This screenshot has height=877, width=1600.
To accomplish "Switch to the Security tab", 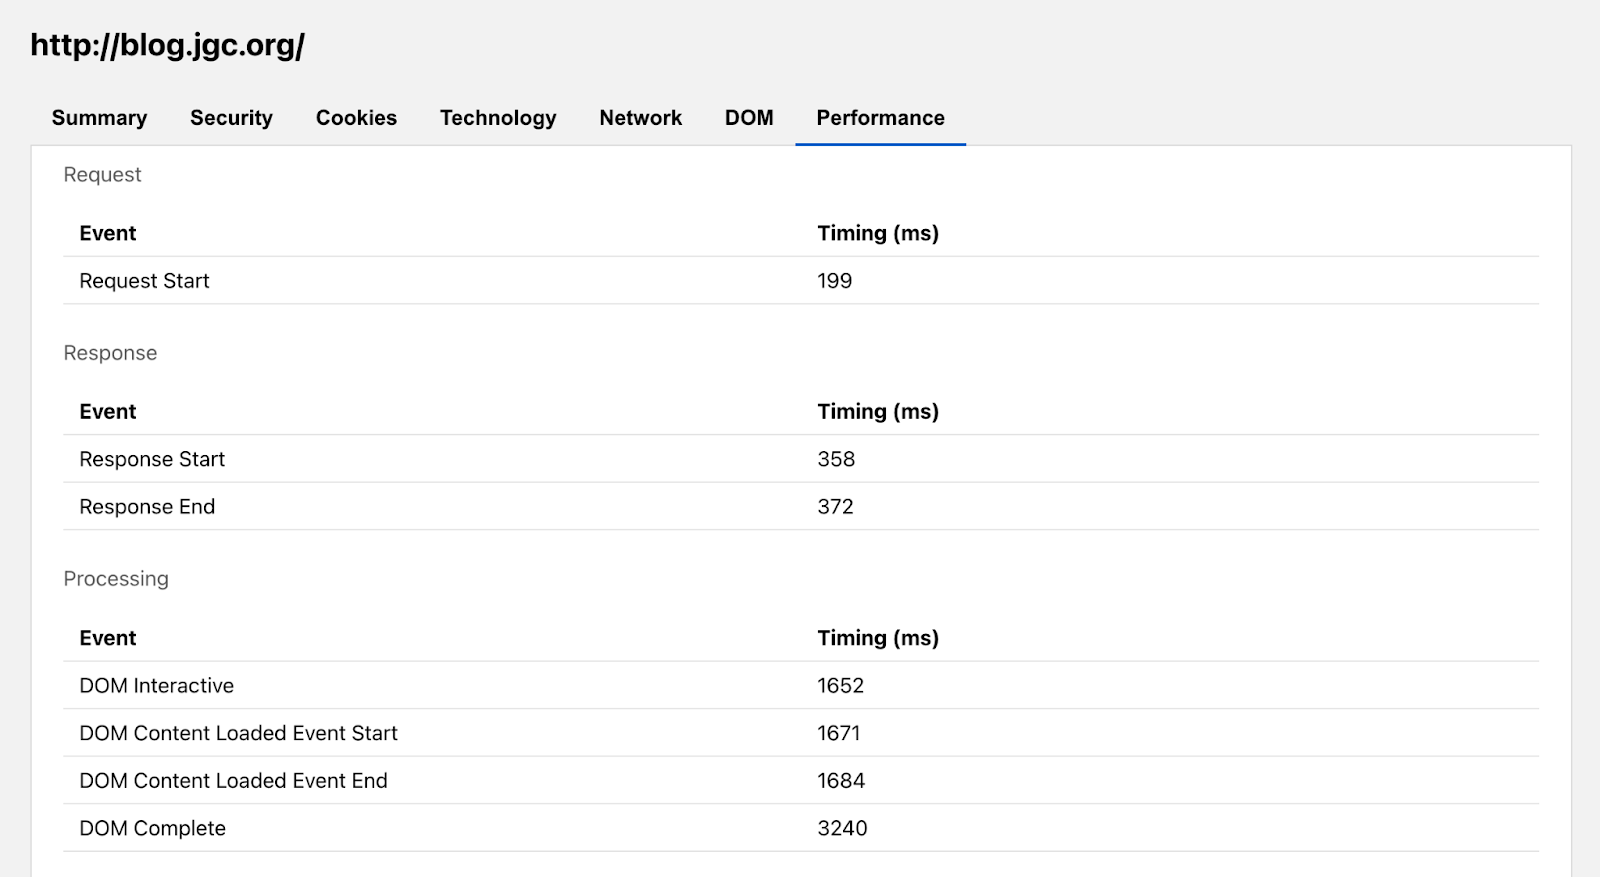I will coord(231,118).
